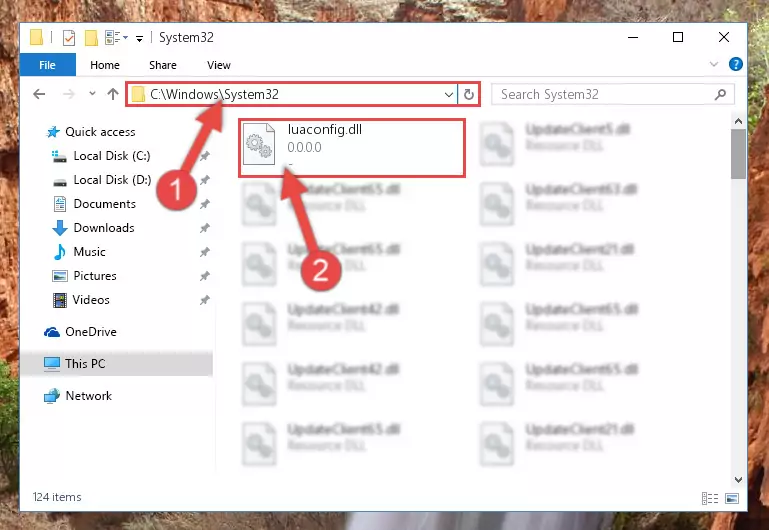Screen dimensions: 769x530
Task: Expand the address bar history dropdown
Action: (449, 94)
